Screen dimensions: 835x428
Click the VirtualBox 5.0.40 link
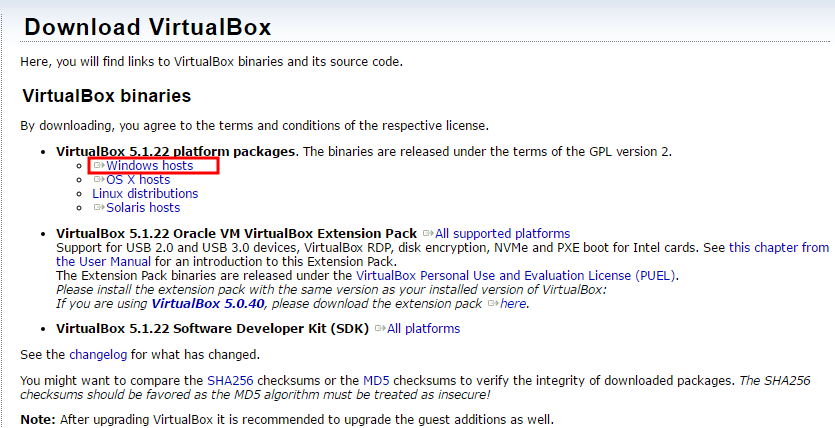click(208, 304)
